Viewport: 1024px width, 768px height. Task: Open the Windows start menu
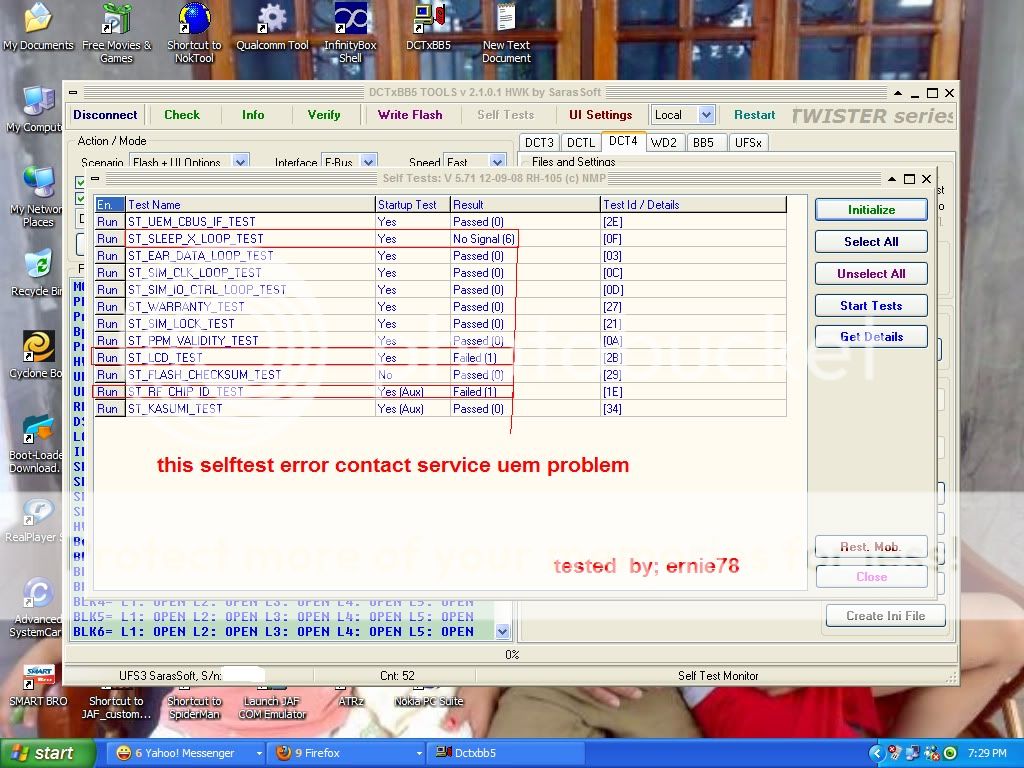coord(46,753)
